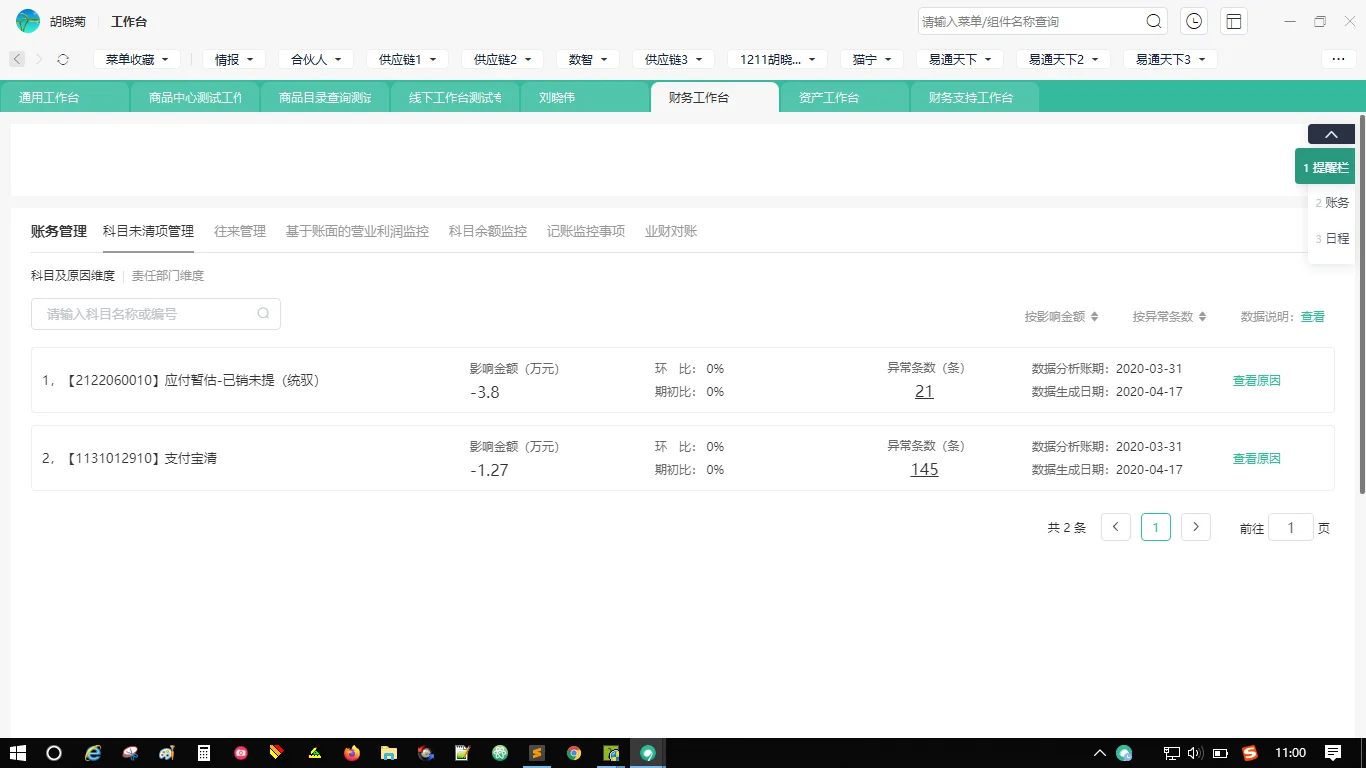Expand the 供应链1 dropdown menu
This screenshot has height=768, width=1366.
click(407, 59)
